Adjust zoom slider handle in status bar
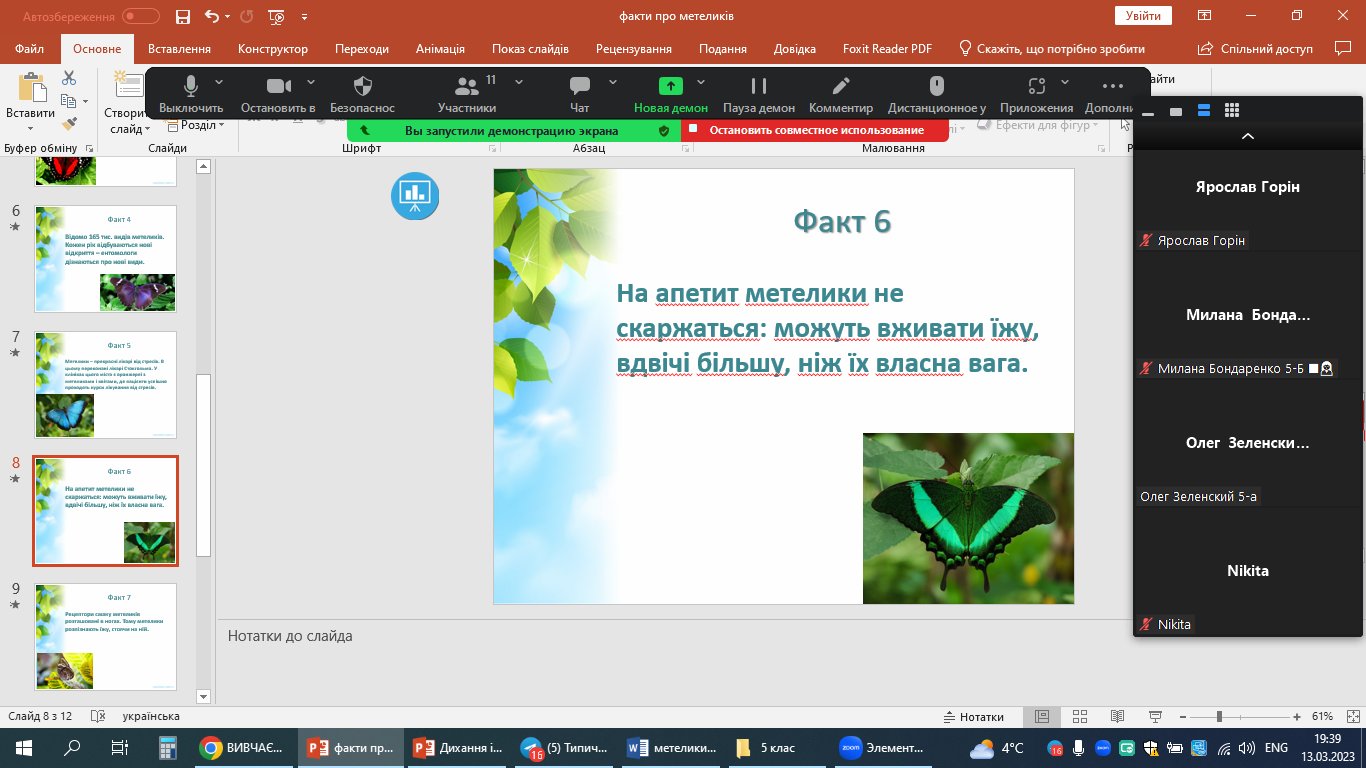Image resolution: width=1366 pixels, height=768 pixels. coord(1219,716)
